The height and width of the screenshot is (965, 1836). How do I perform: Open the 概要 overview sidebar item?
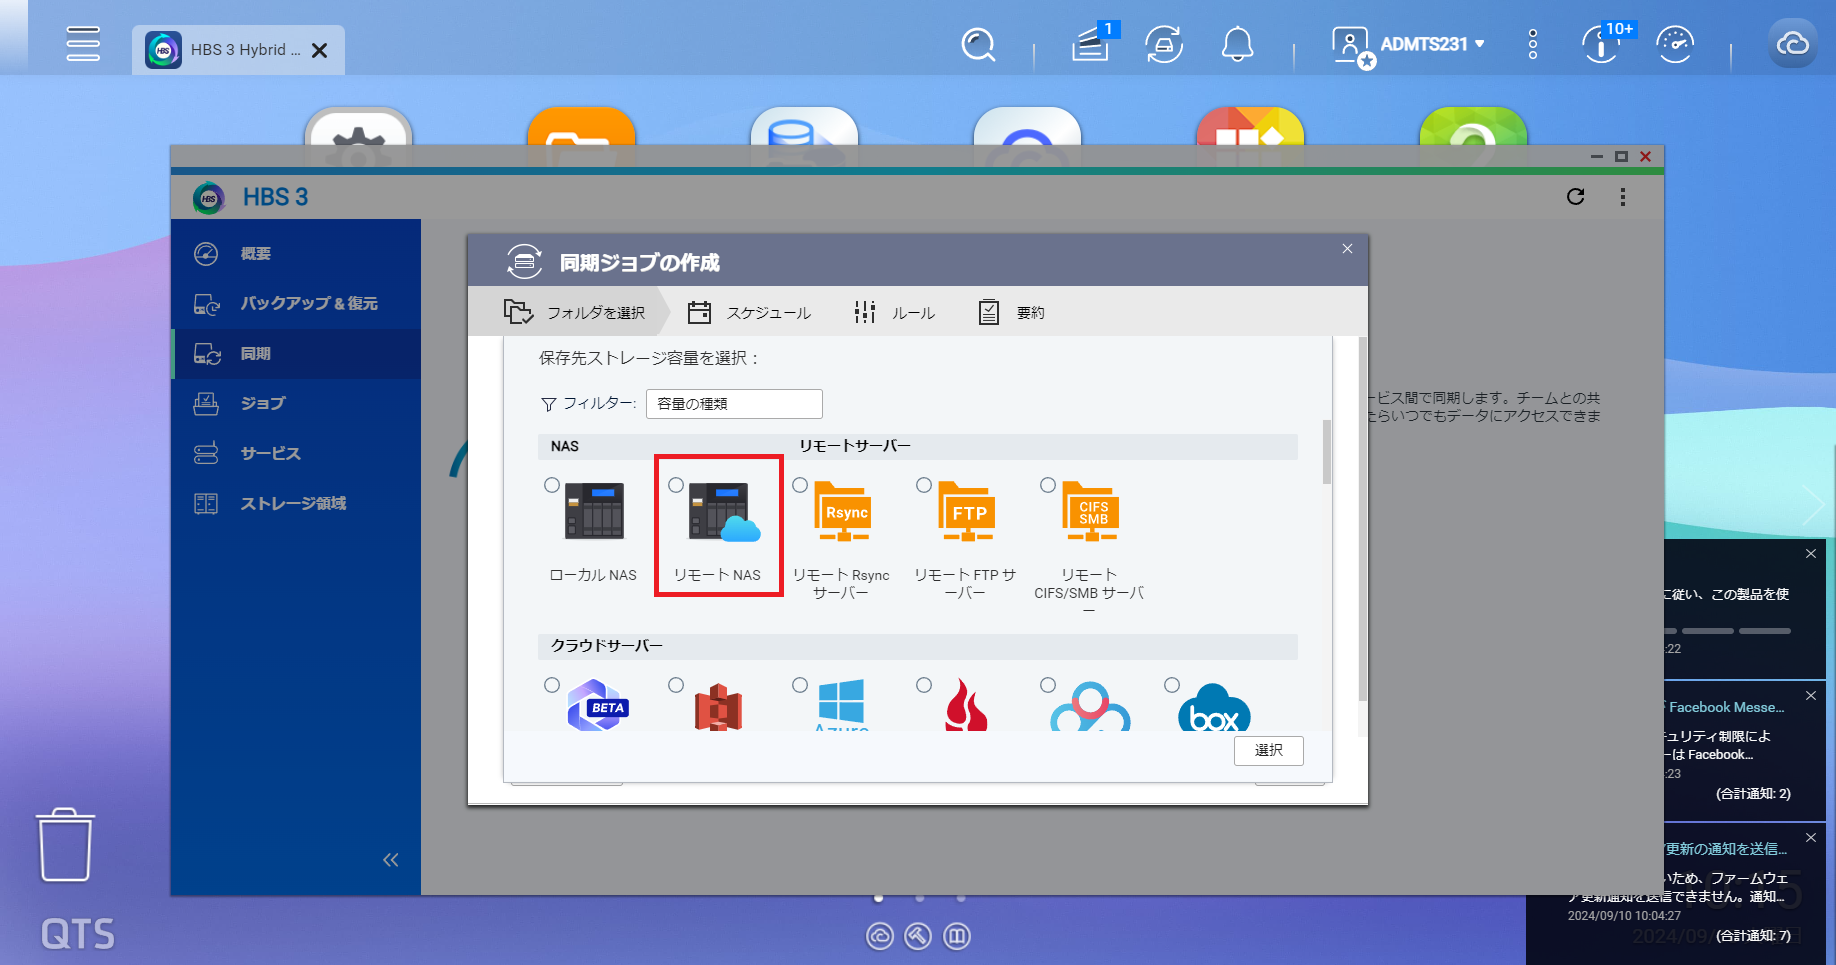point(296,254)
